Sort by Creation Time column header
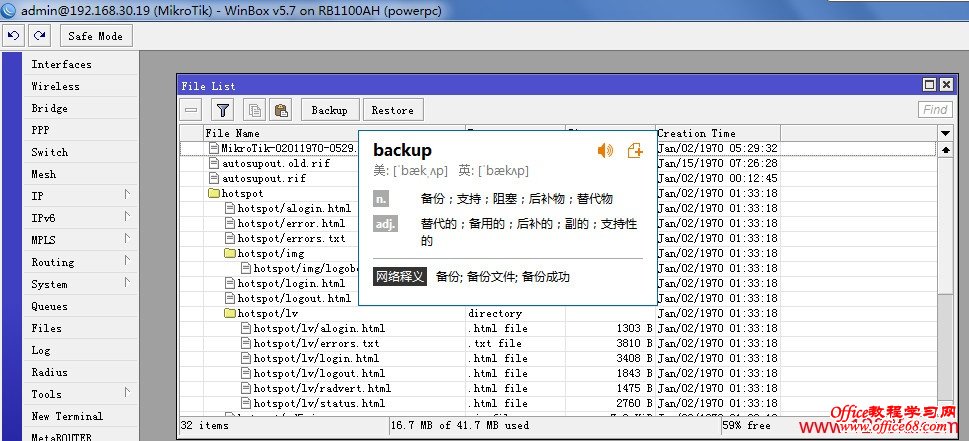969x441 pixels. tap(718, 133)
